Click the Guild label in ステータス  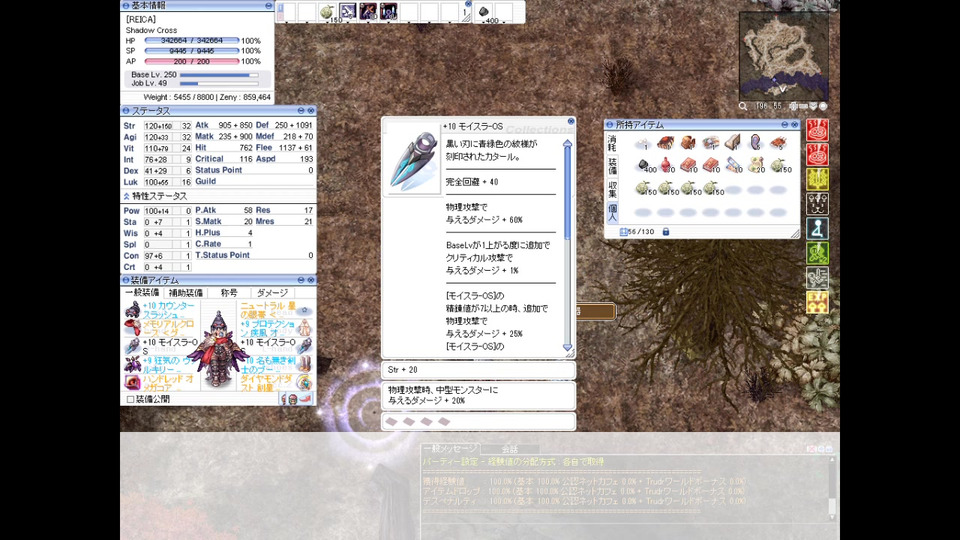tap(206, 181)
